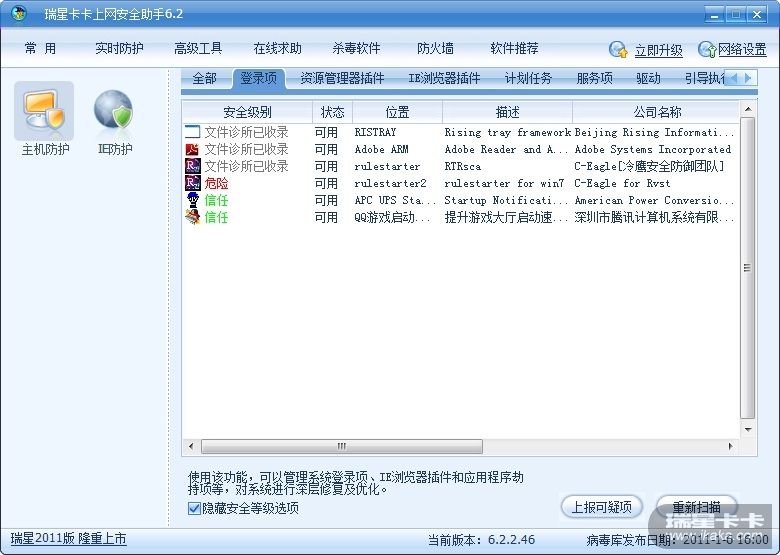This screenshot has height=555, width=780.
Task: Click the 立即升级 link
Action: coord(659,50)
